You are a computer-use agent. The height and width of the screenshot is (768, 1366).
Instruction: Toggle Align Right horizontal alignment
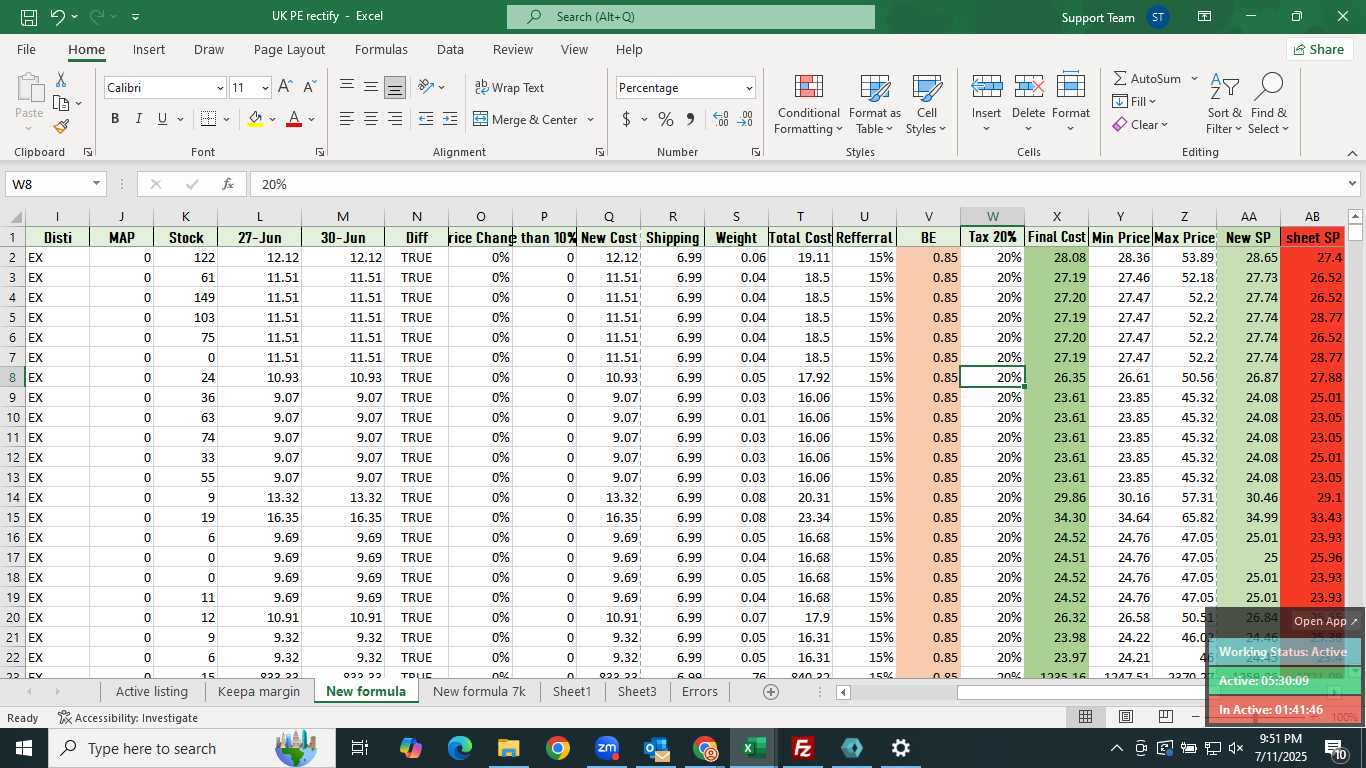[x=395, y=119]
